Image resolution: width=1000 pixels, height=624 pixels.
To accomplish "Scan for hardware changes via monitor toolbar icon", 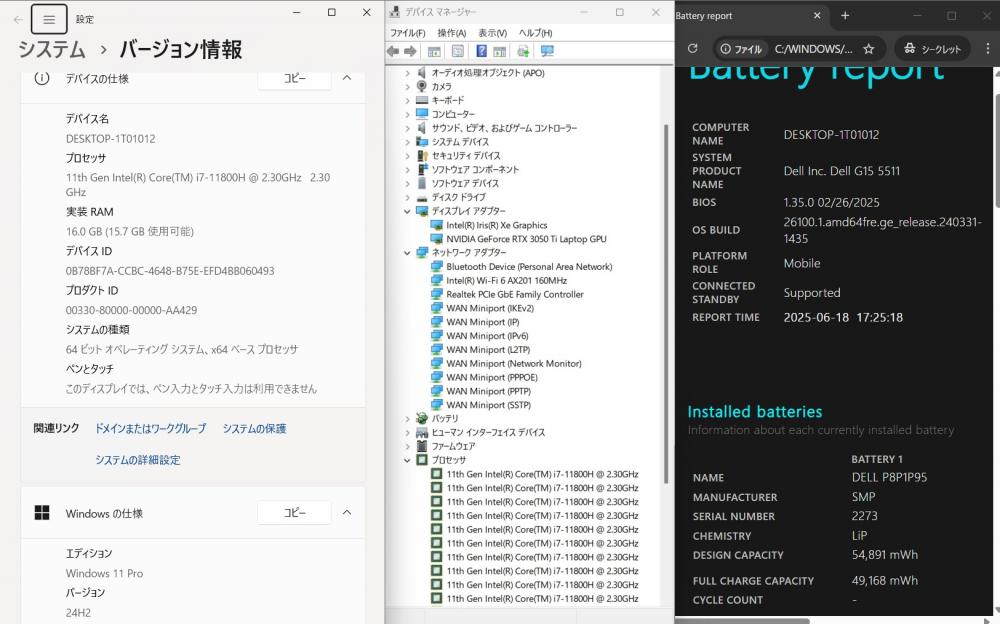I will [547, 51].
